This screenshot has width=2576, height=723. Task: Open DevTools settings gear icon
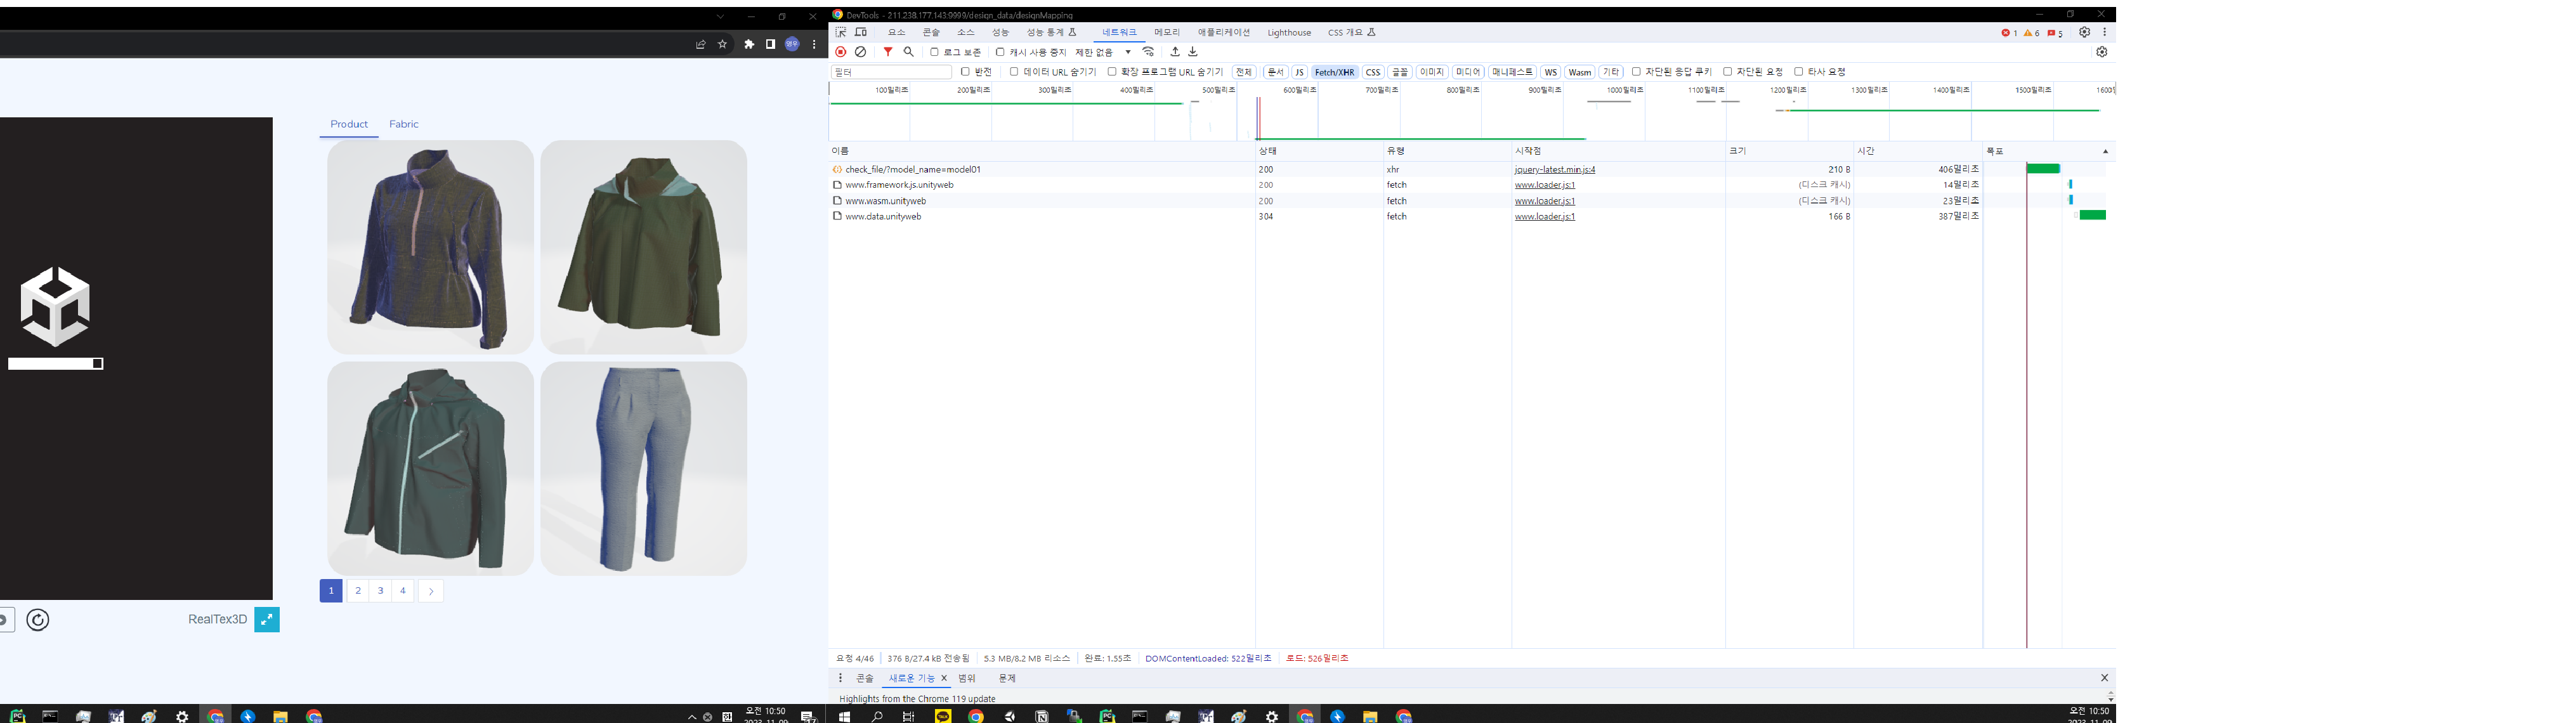pyautogui.click(x=2084, y=32)
